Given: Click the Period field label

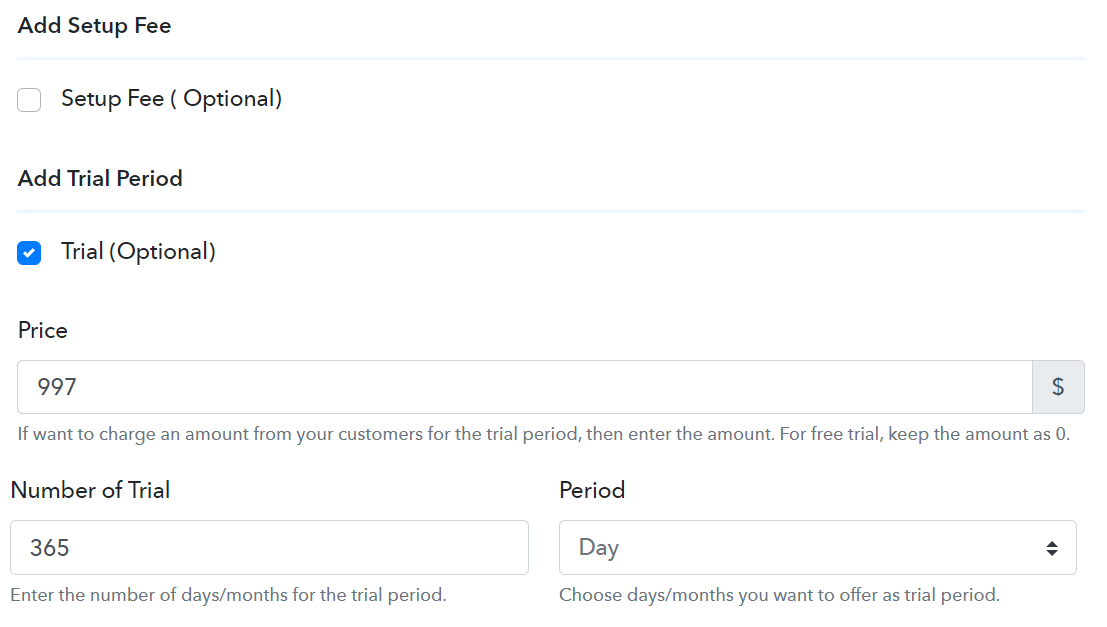Looking at the screenshot, I should click(592, 490).
